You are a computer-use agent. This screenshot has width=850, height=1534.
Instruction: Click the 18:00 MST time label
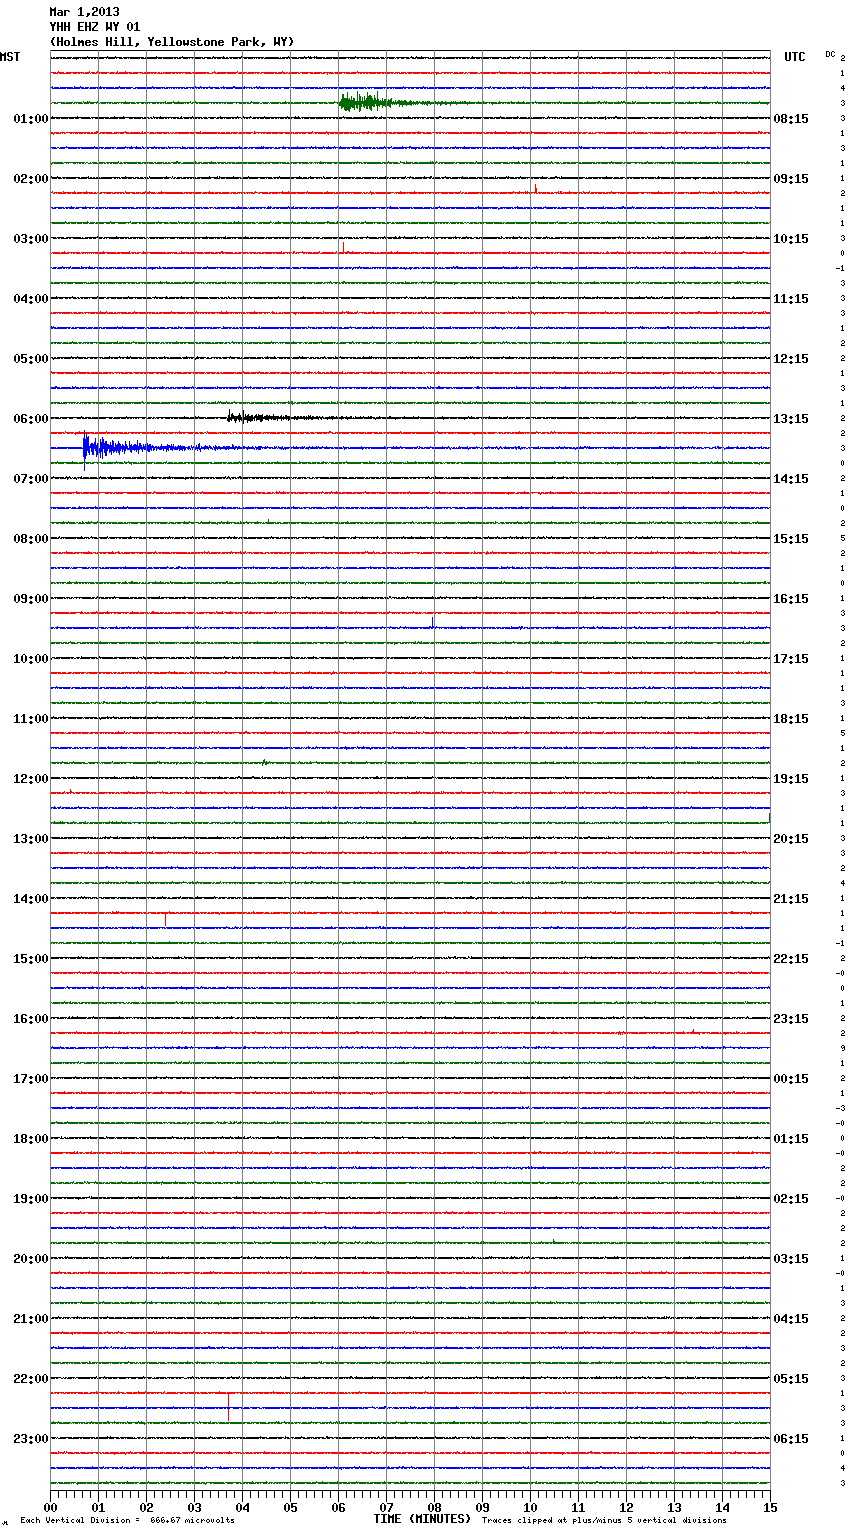click(31, 1139)
